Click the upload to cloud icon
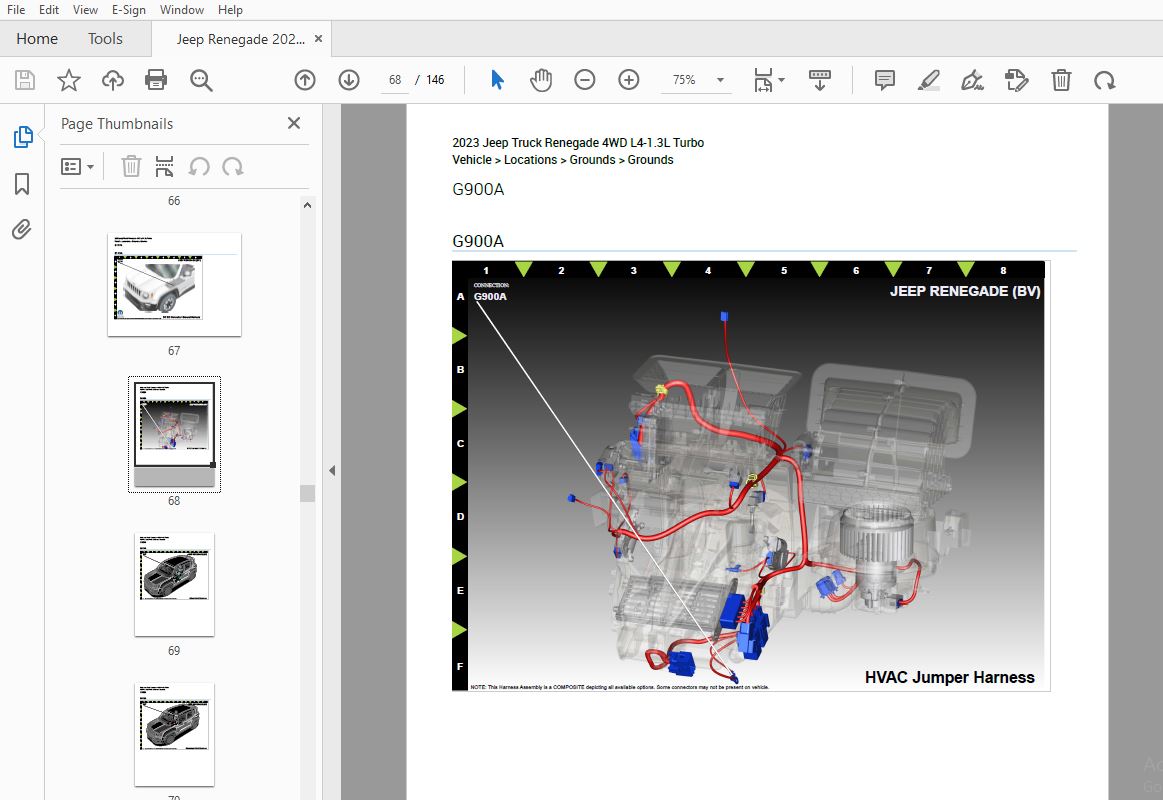 point(113,80)
